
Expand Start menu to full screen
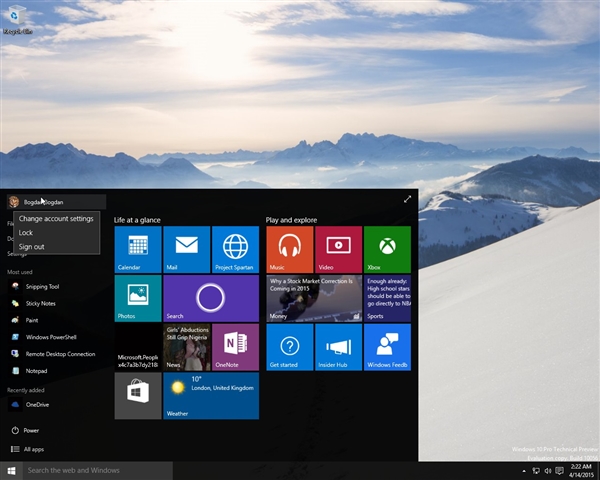point(407,199)
